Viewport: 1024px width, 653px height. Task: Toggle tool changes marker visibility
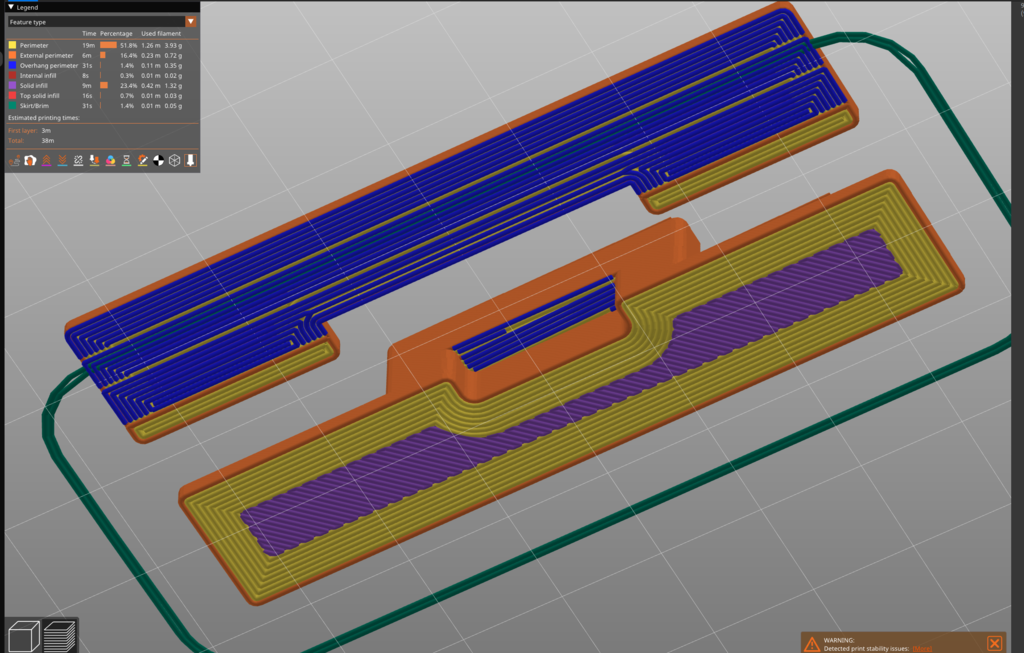(x=94, y=160)
